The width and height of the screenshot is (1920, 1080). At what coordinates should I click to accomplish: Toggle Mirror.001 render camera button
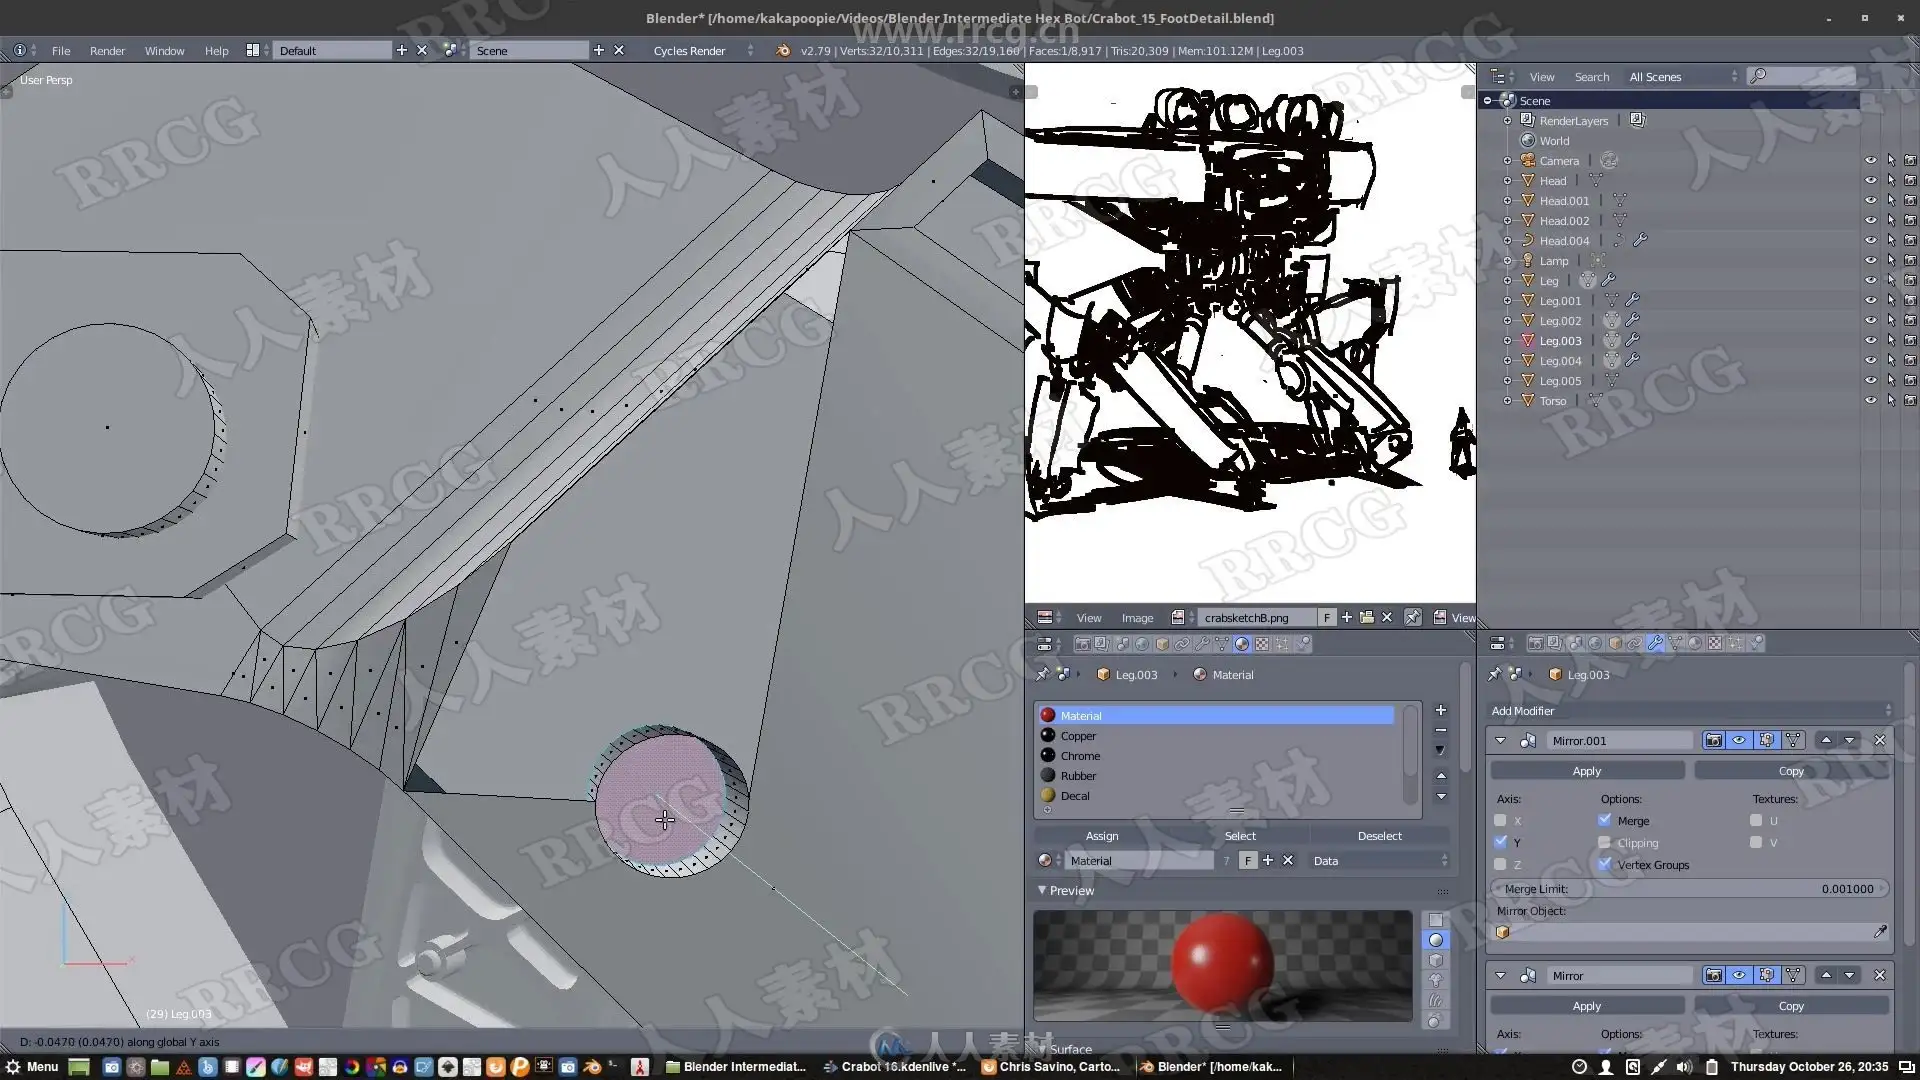point(1713,740)
